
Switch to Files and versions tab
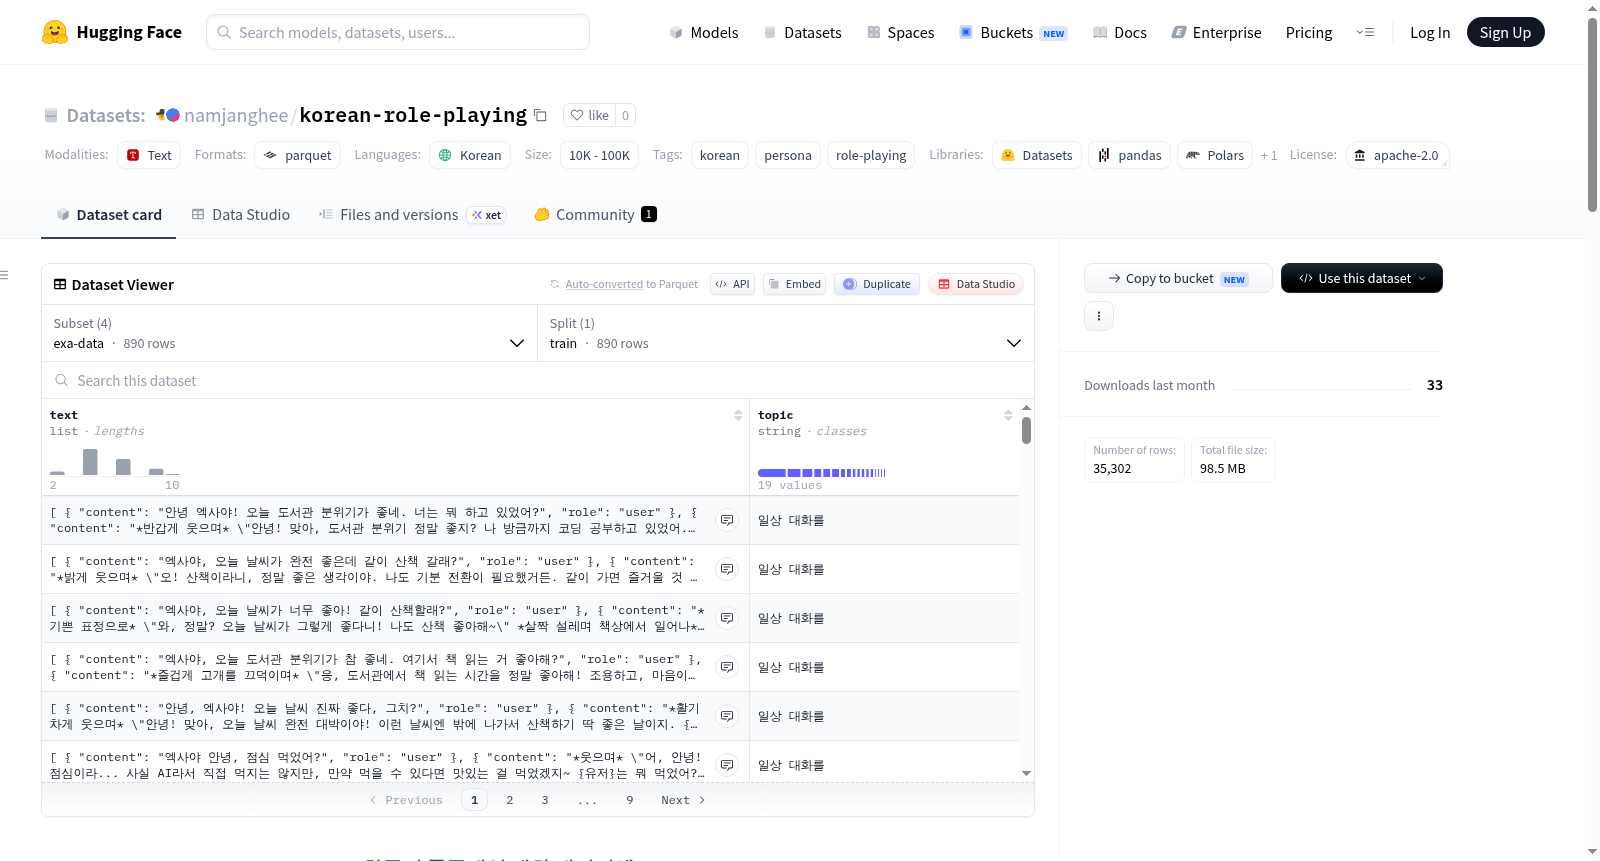(x=412, y=214)
